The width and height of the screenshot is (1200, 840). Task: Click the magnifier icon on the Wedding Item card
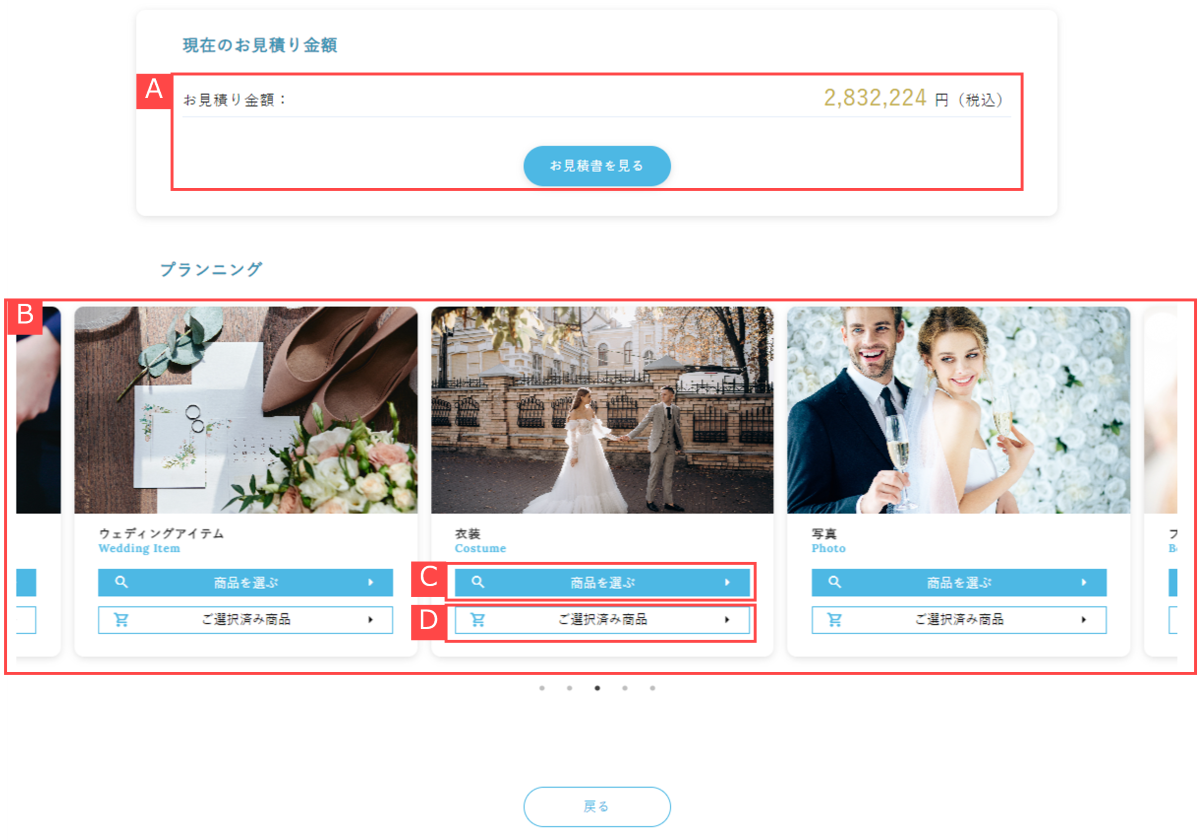(122, 582)
